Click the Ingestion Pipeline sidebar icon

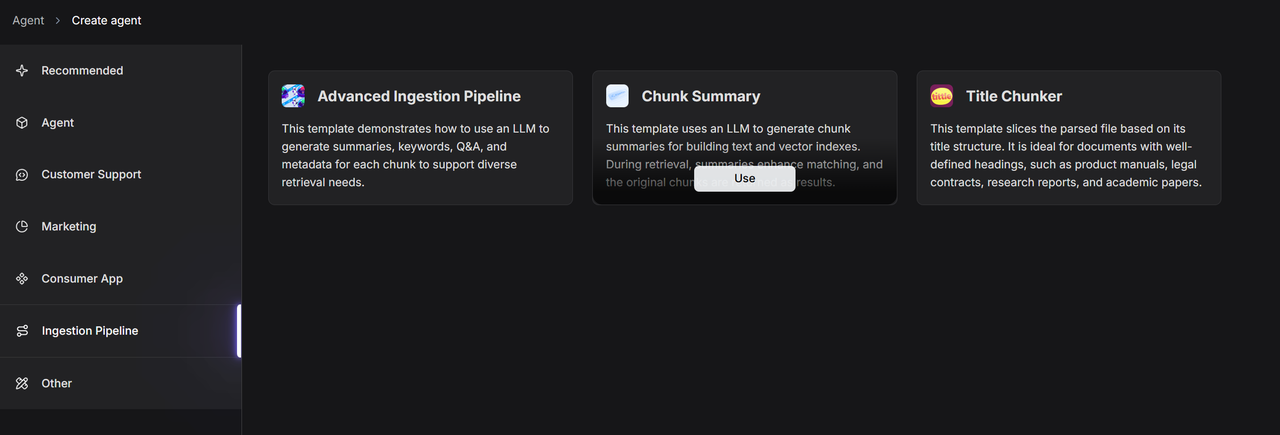(x=22, y=331)
